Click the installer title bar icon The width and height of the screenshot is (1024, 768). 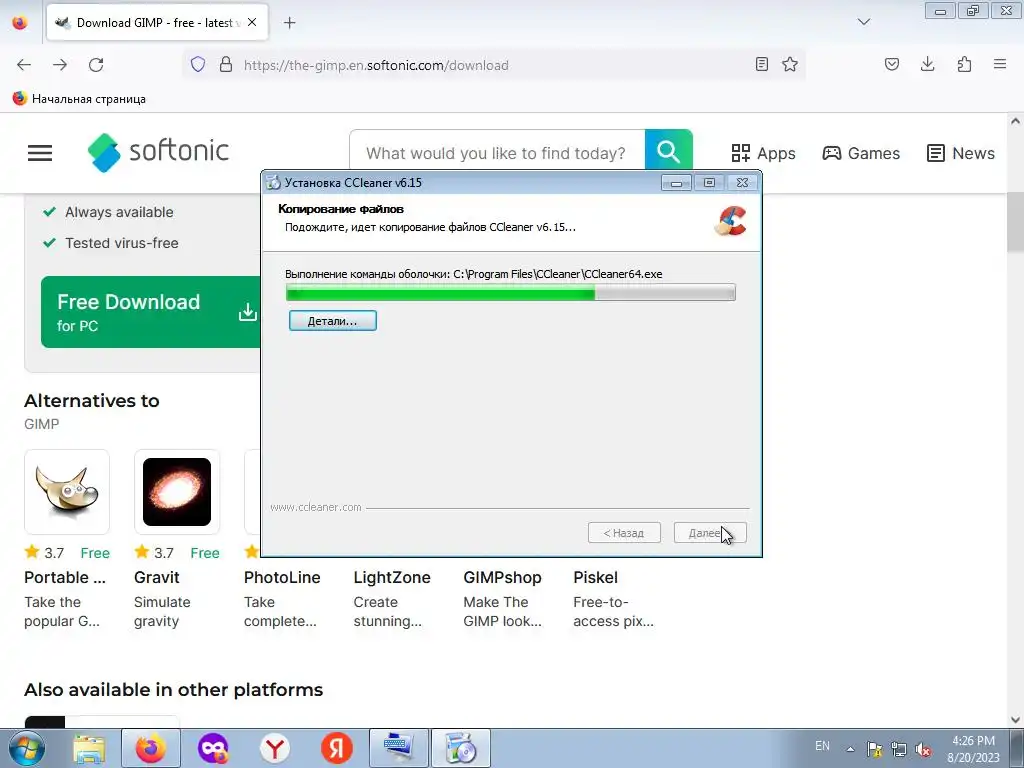point(273,183)
